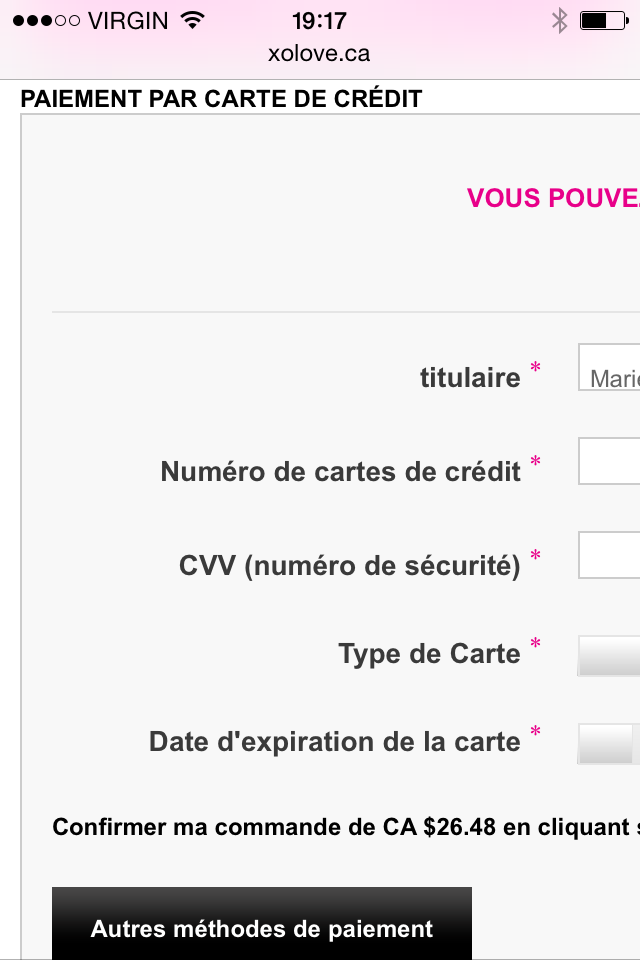Tap the Numéro de cartes de crédit label
Image resolution: width=640 pixels, height=960 pixels.
(340, 471)
